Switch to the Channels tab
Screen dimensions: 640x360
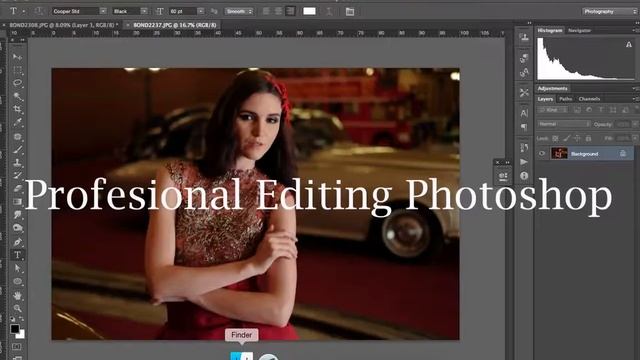[589, 99]
